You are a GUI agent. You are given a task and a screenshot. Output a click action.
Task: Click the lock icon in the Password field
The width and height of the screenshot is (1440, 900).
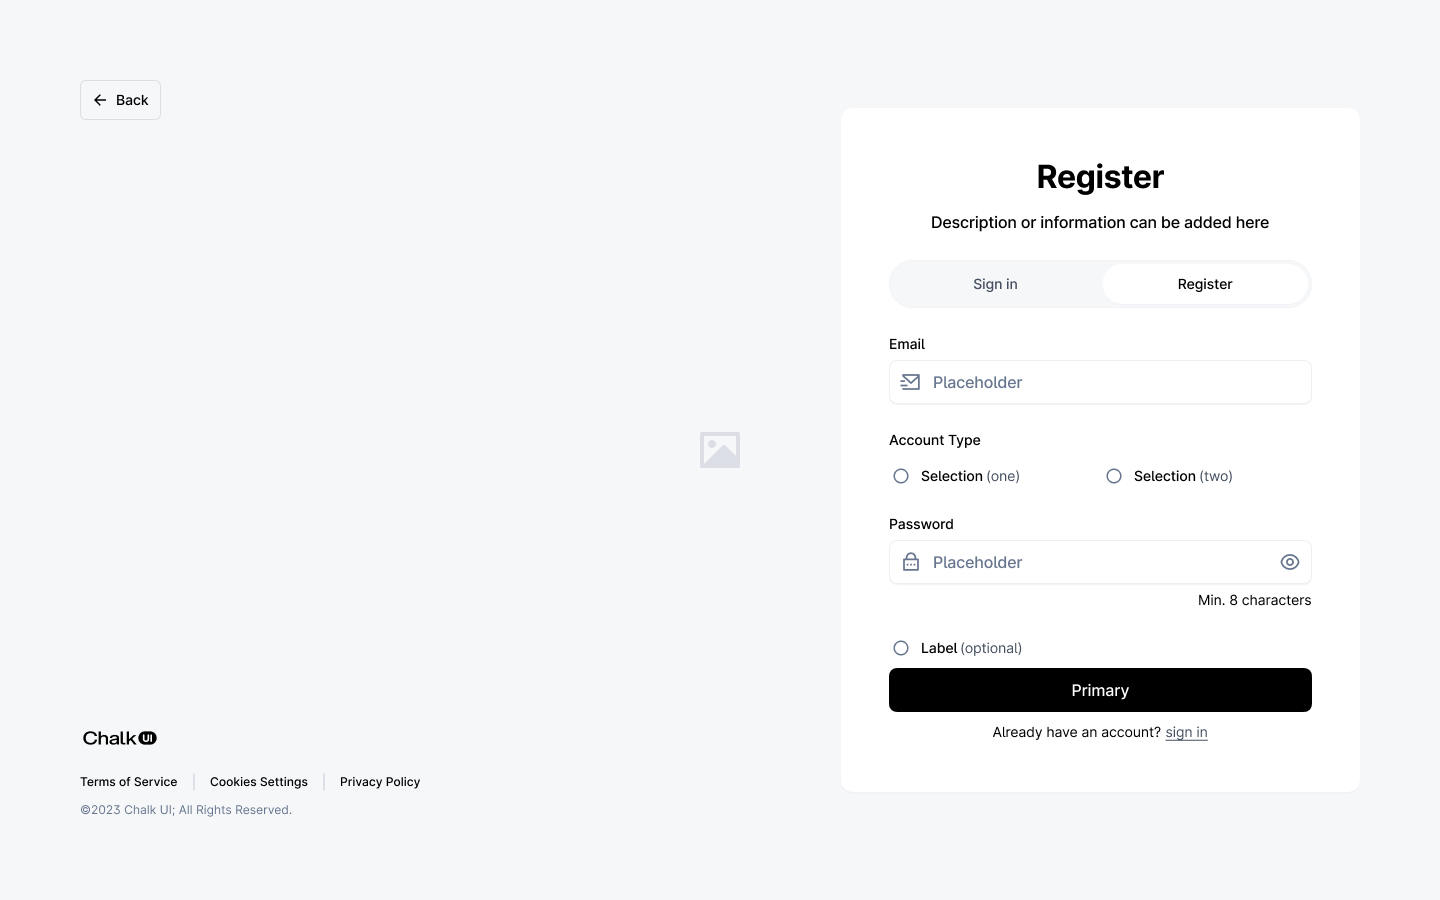click(x=910, y=562)
